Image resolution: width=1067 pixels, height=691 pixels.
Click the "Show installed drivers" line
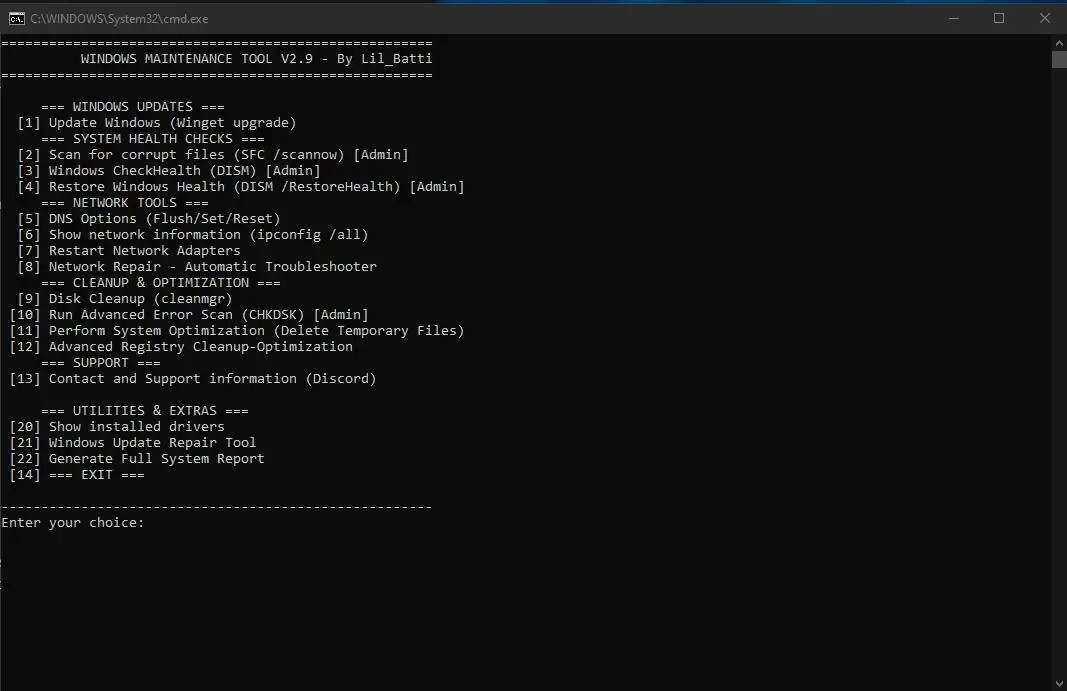(136, 427)
